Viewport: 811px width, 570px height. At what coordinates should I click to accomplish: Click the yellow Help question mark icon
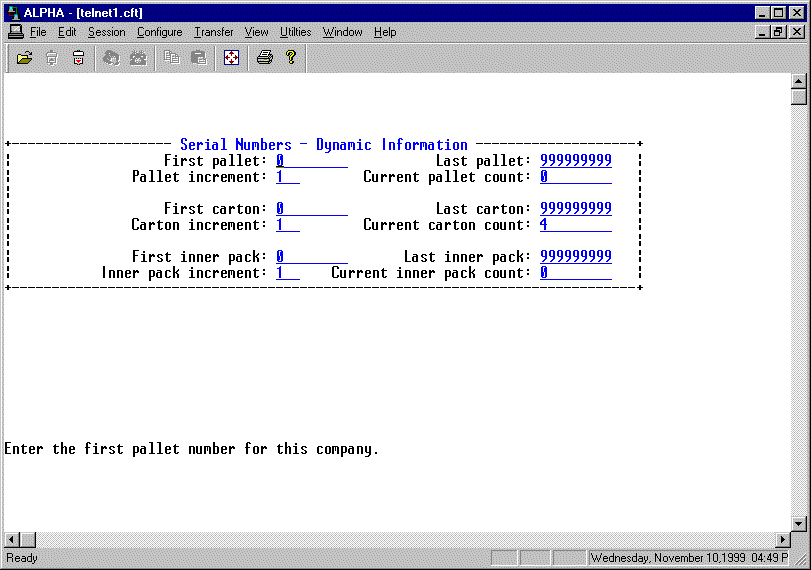click(x=291, y=58)
